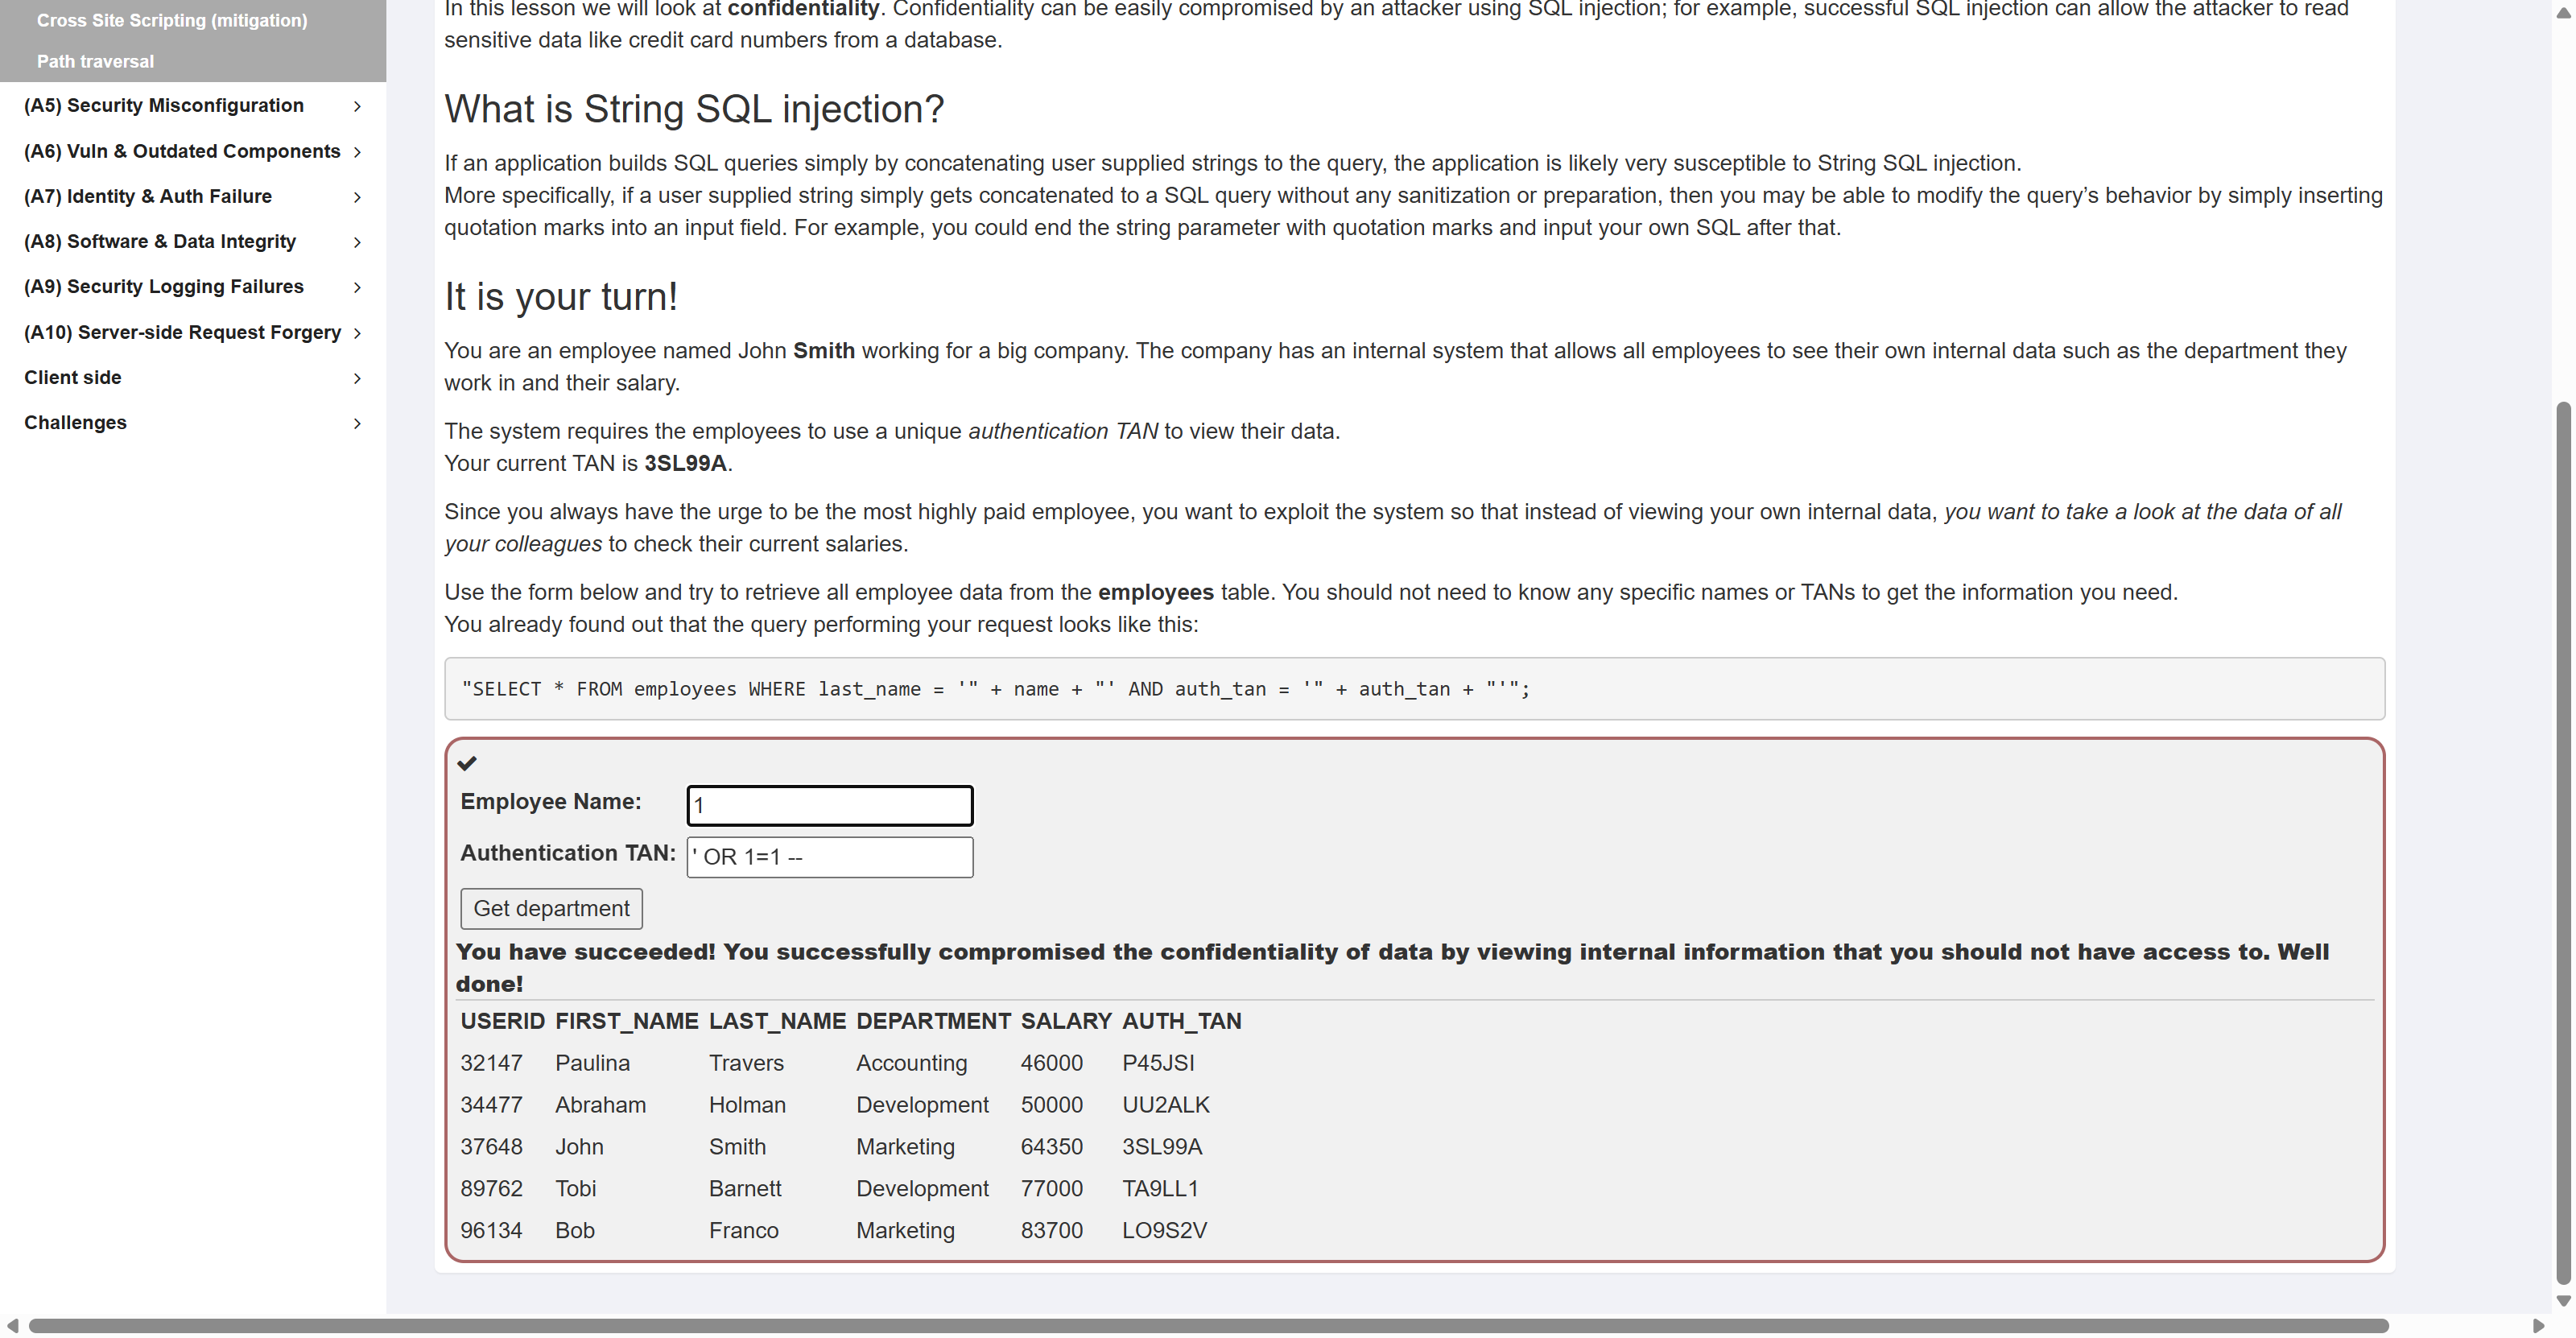
Task: Click the Client side chevron icon
Action: coord(357,378)
